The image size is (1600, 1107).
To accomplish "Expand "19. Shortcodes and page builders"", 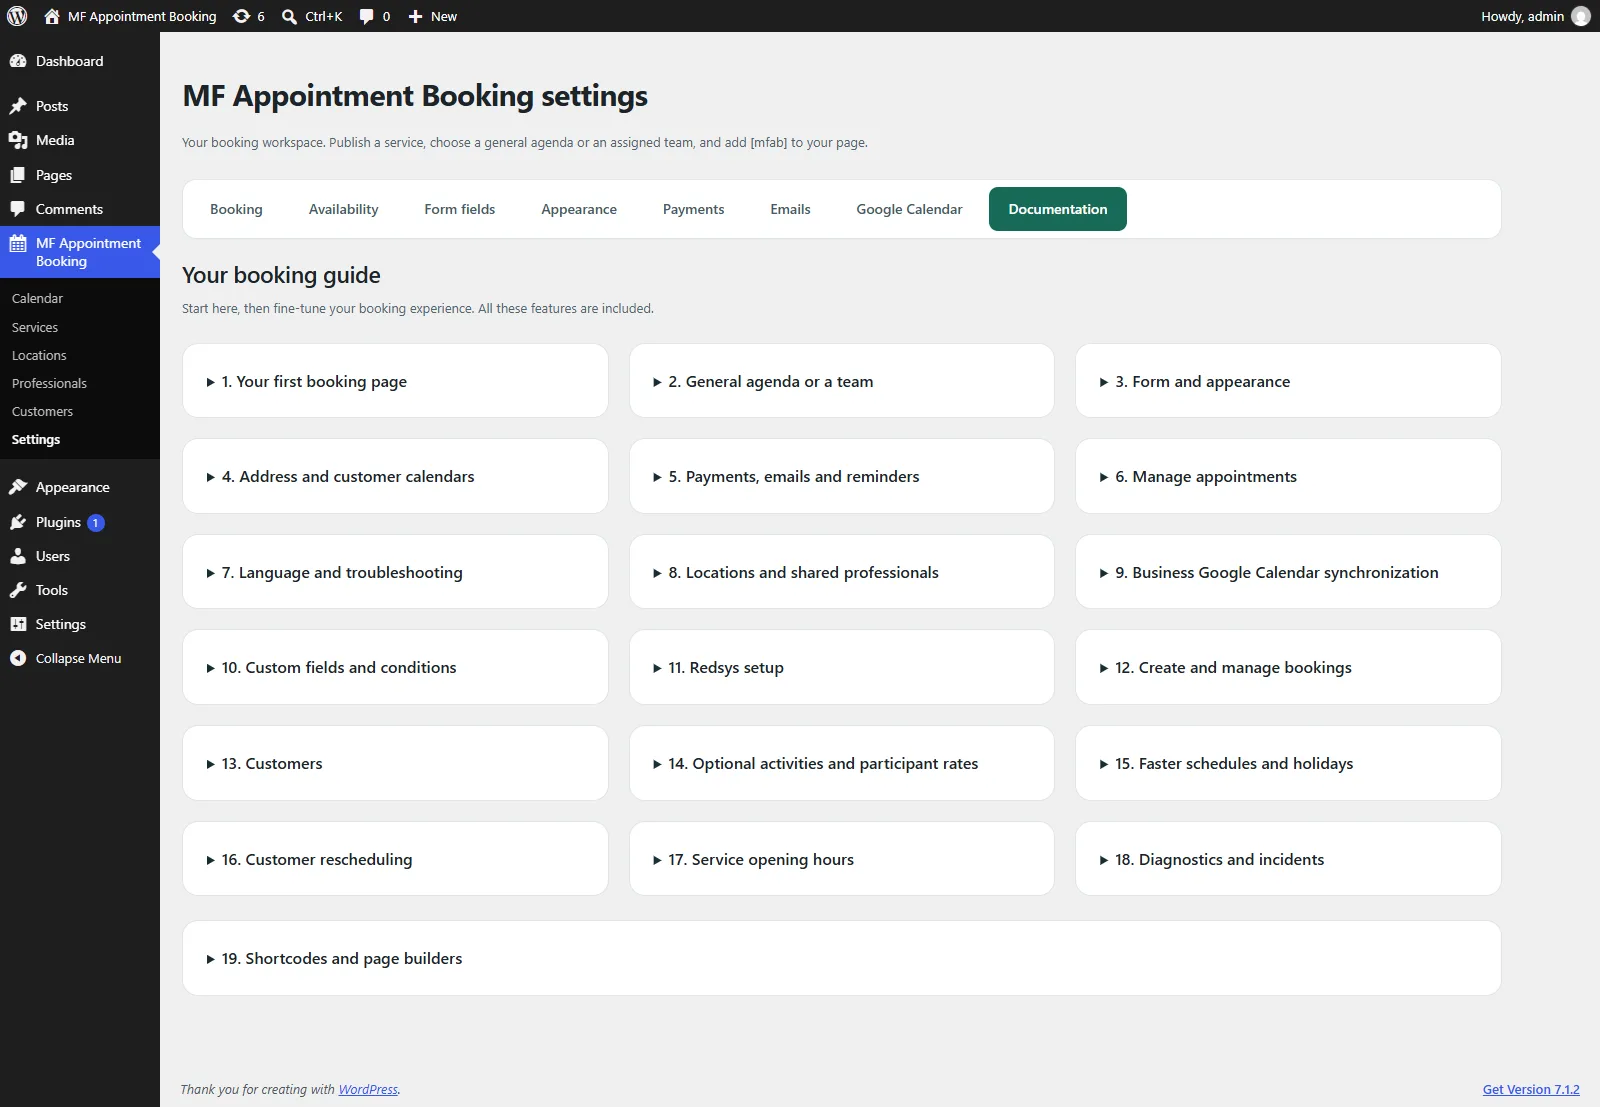I will tap(842, 958).
